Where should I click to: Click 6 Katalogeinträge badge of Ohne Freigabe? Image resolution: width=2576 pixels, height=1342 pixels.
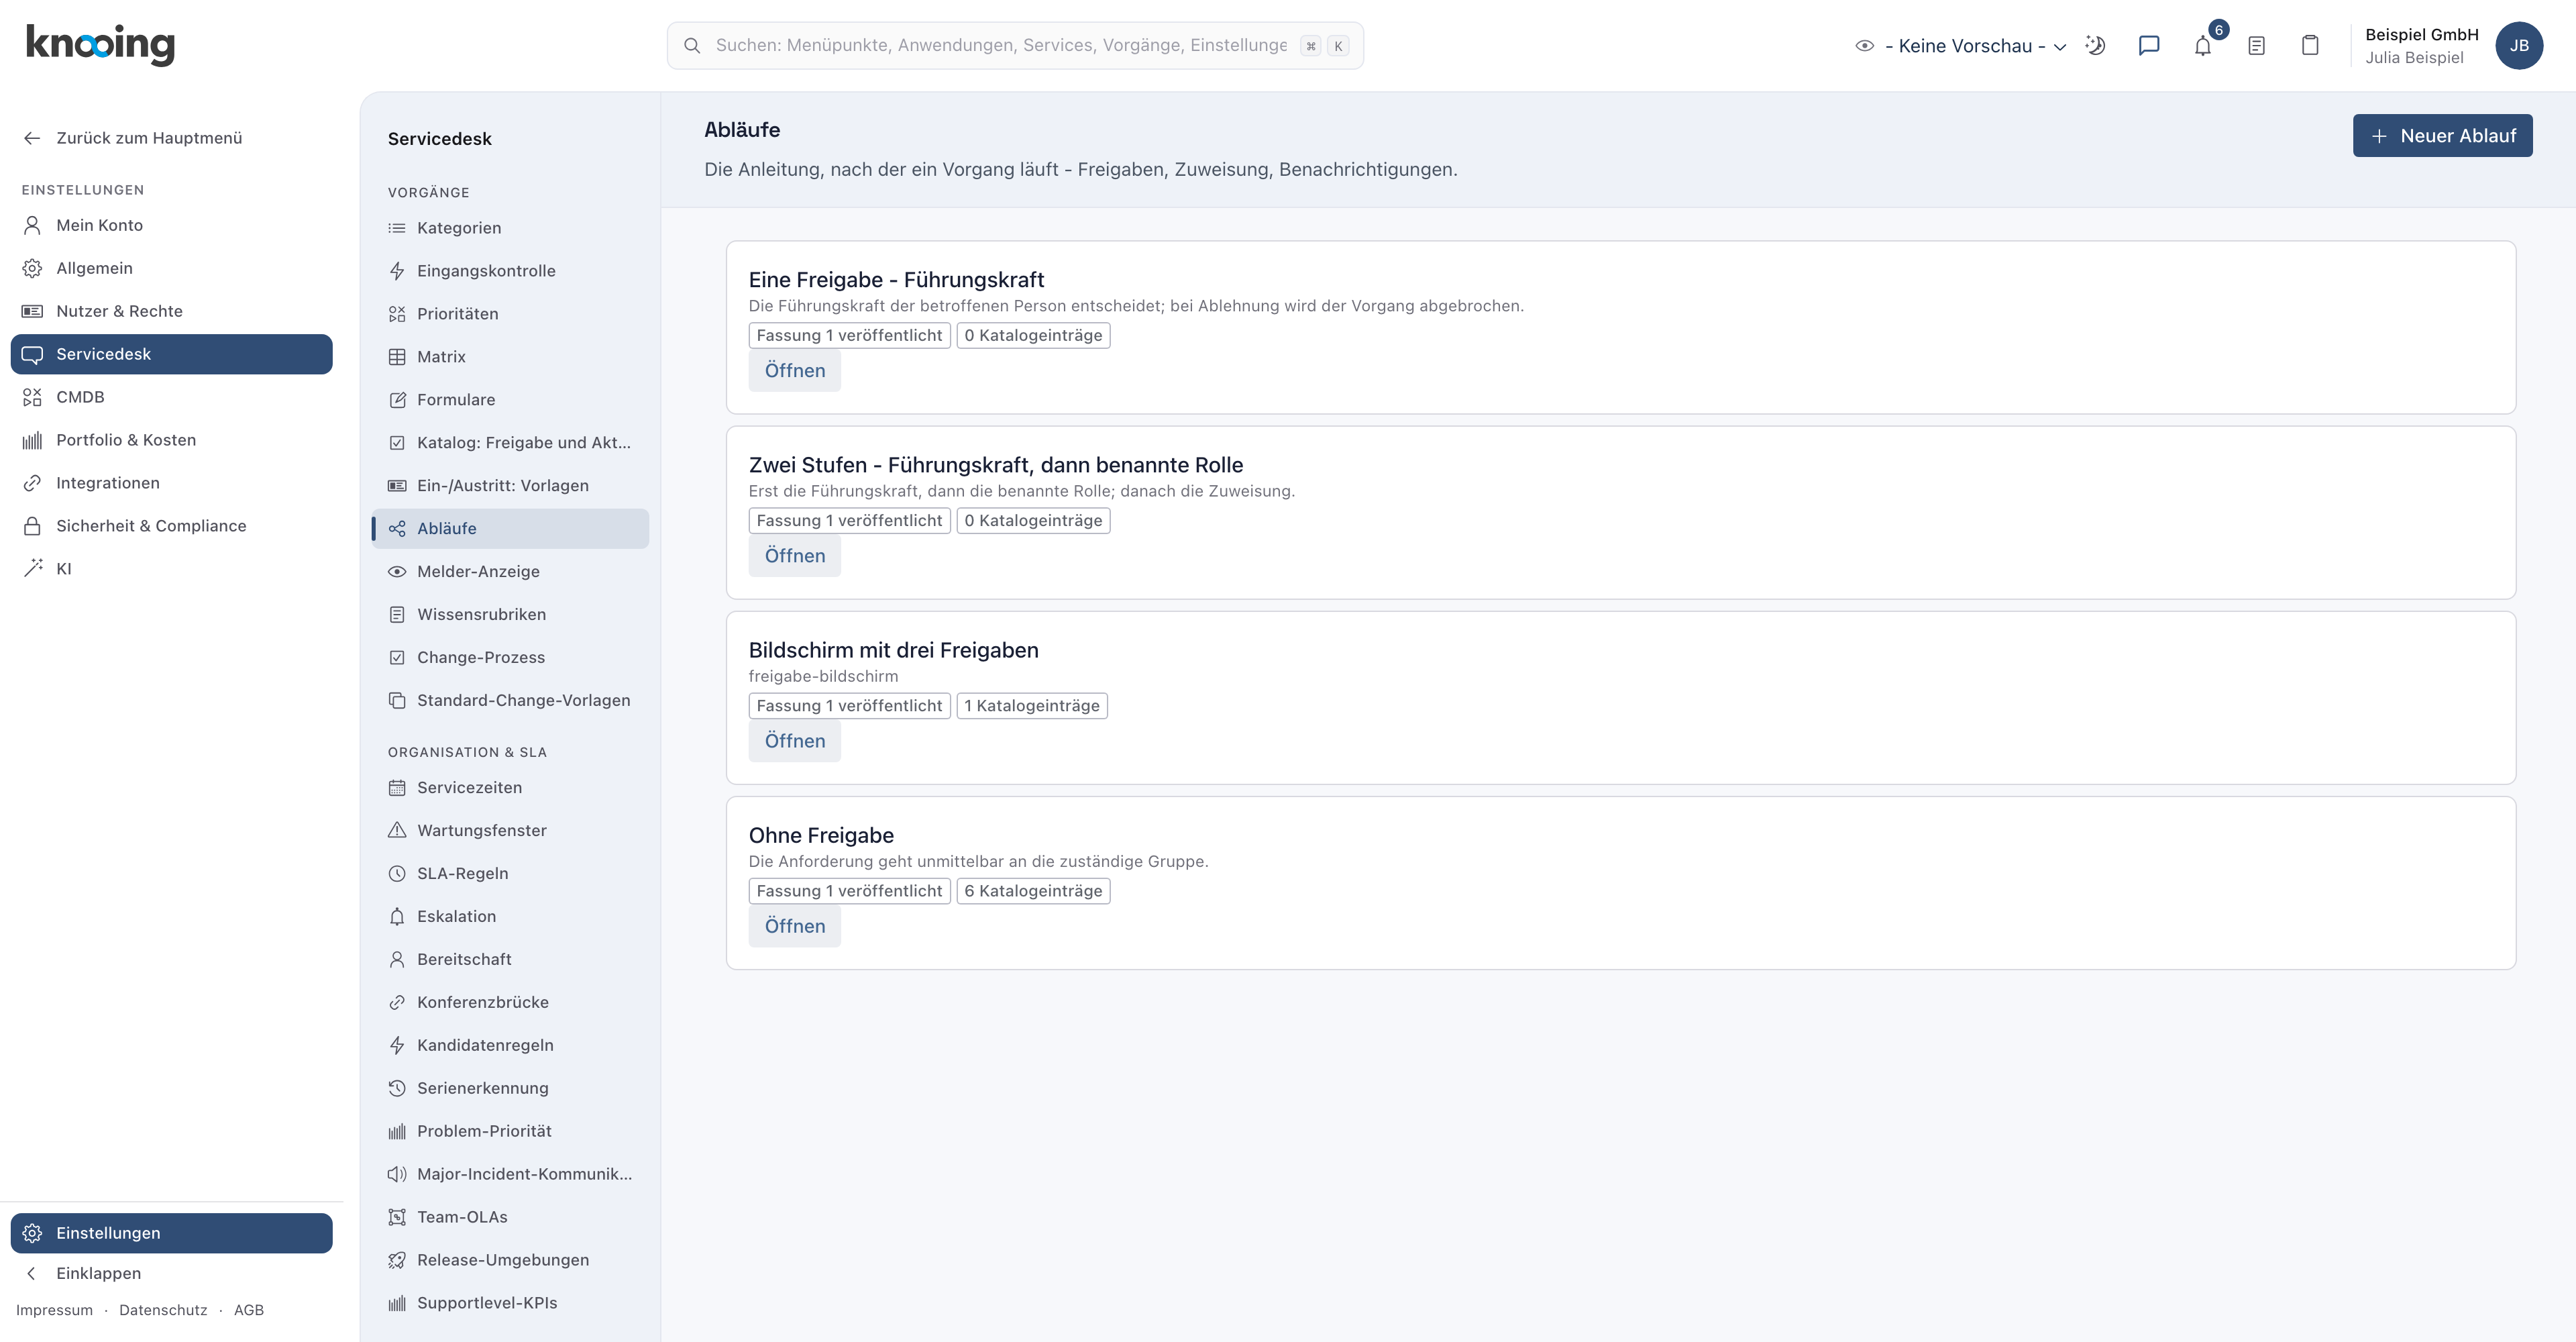(1033, 891)
